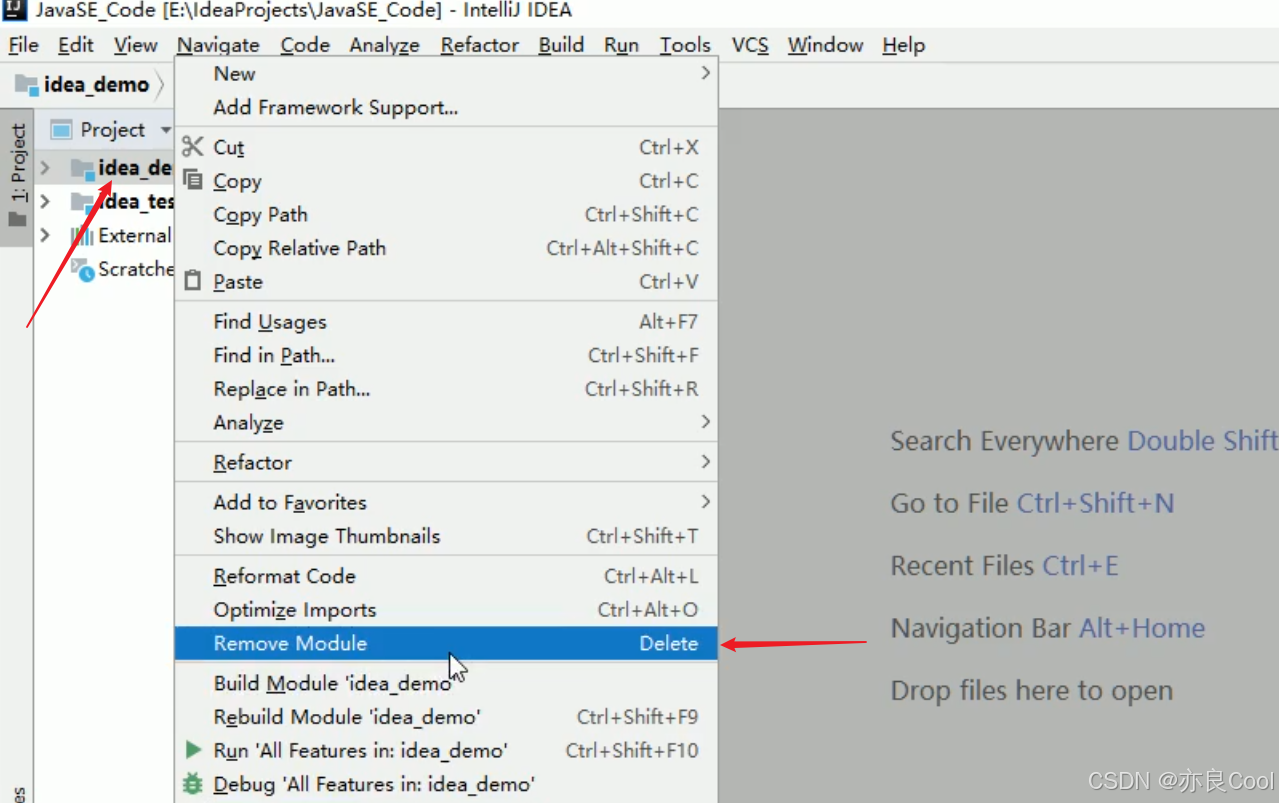Viewport: 1279px width, 803px height.
Task: Open the Run menu
Action: point(621,45)
